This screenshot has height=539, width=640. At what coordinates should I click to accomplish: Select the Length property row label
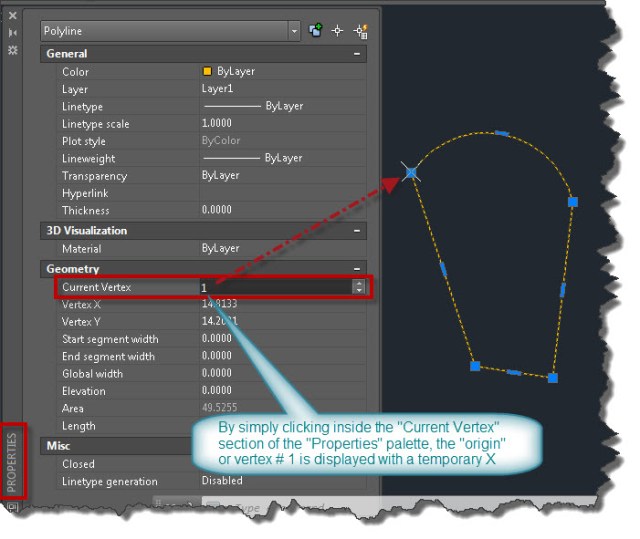pos(79,426)
